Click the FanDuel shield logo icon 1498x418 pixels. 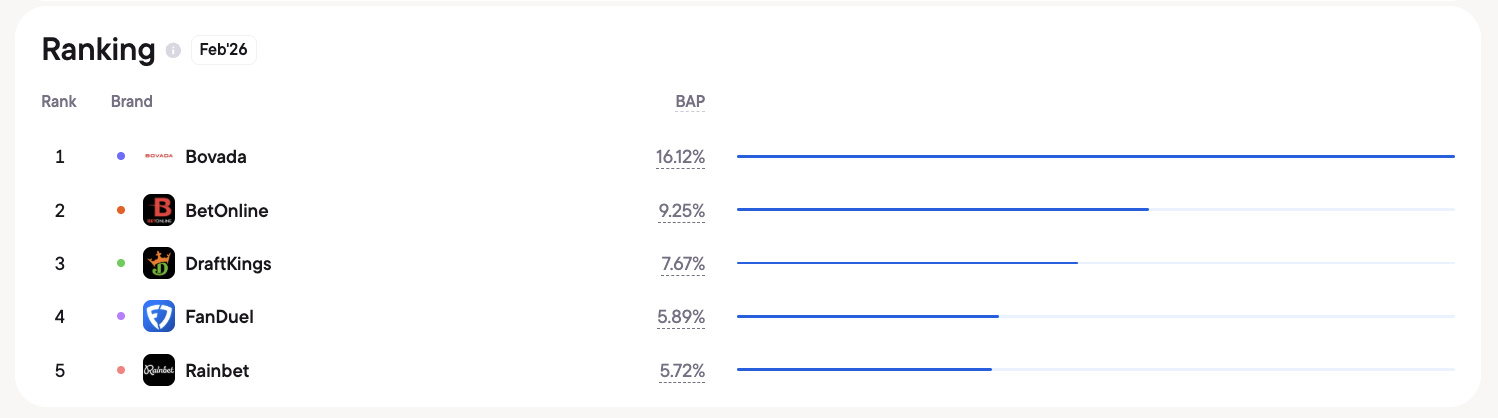pyautogui.click(x=159, y=316)
